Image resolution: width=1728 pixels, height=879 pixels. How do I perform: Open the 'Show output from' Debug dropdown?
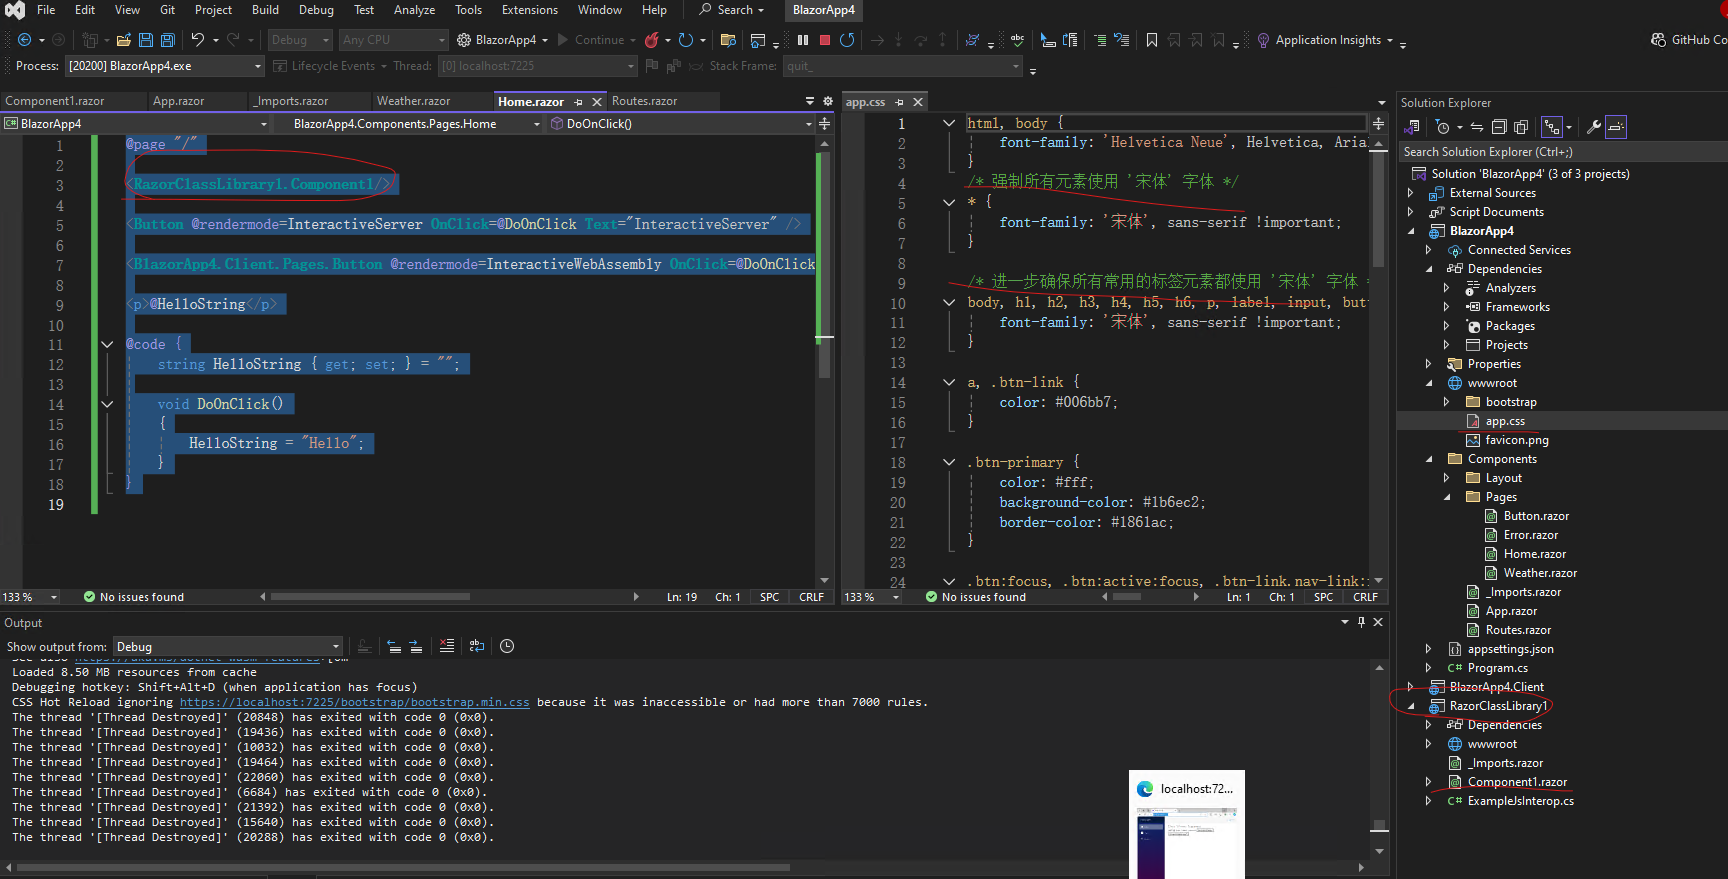228,647
